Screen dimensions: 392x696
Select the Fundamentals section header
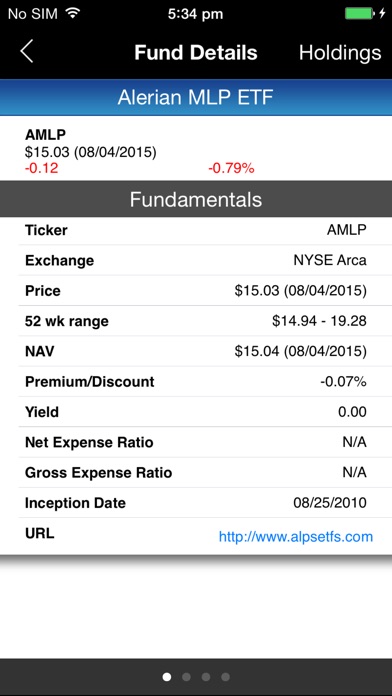point(196,199)
